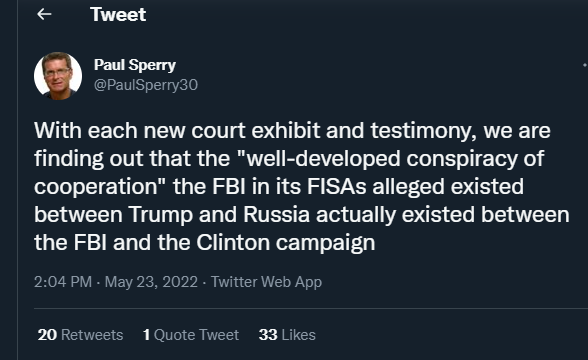Image resolution: width=588 pixels, height=360 pixels.
Task: View the 33 Likes list
Action: coord(287,335)
